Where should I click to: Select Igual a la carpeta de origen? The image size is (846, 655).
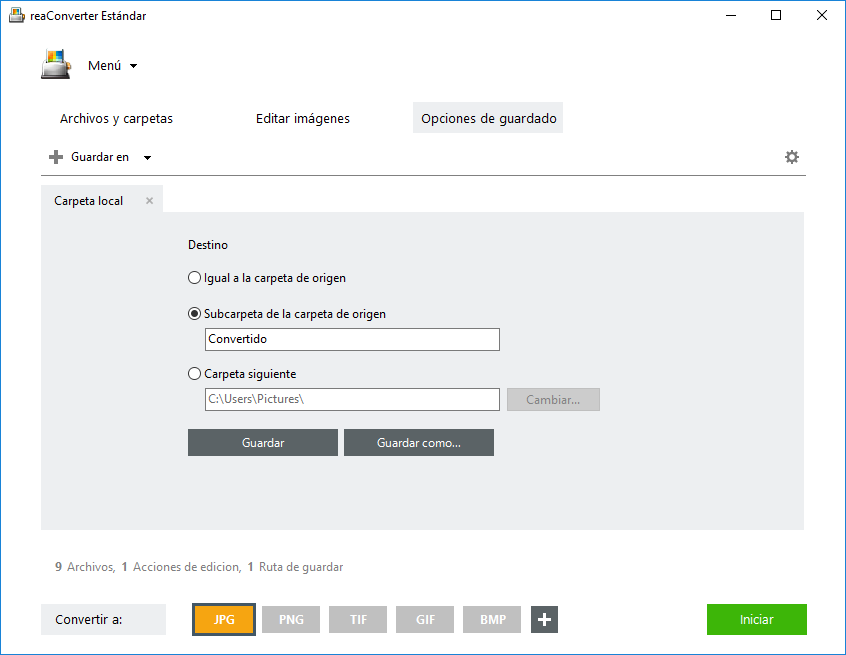coord(267,278)
